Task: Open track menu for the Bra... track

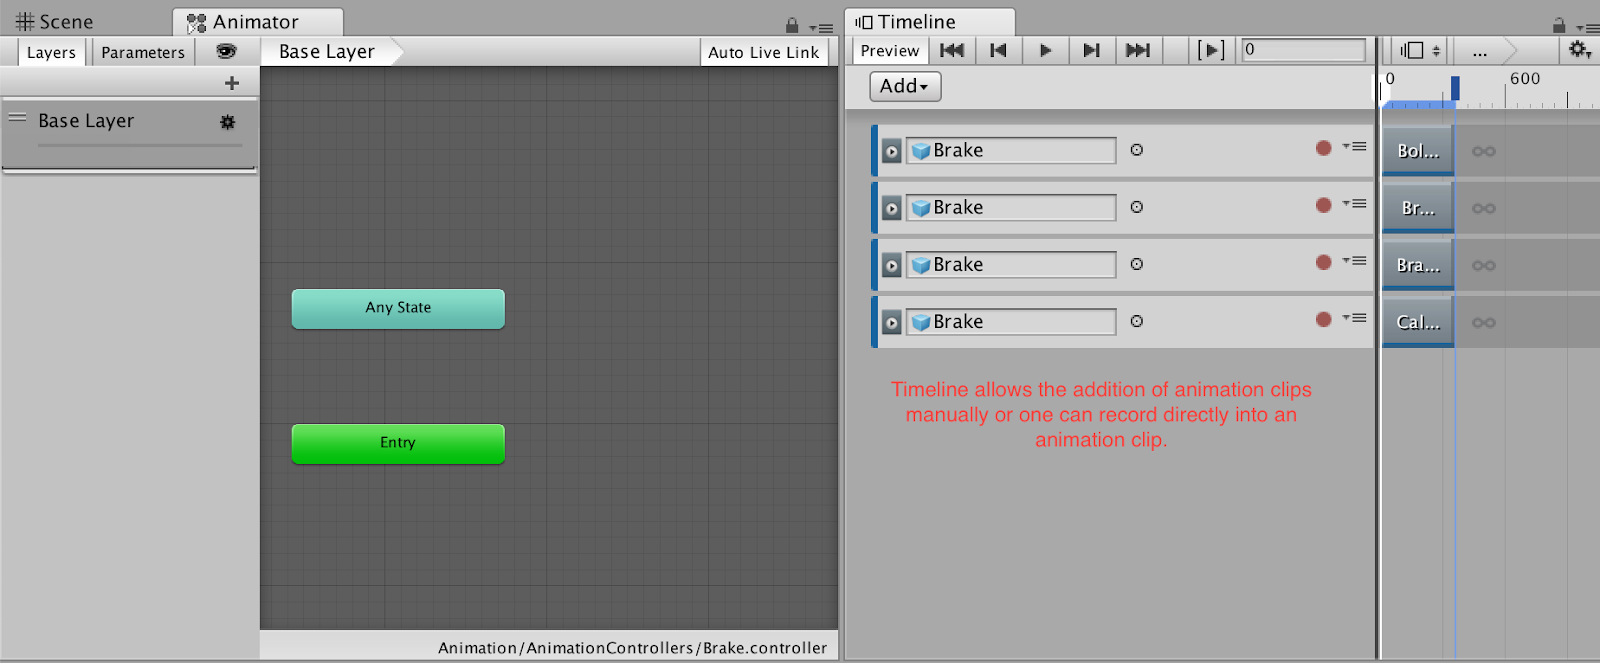Action: click(1355, 261)
